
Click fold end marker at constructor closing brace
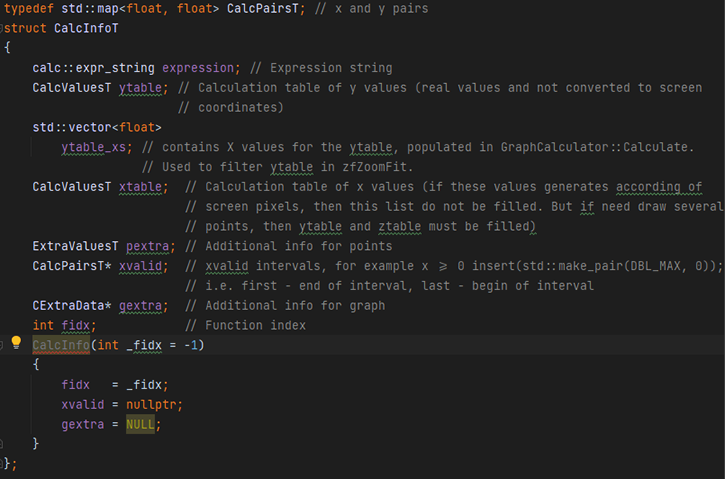(3, 442)
